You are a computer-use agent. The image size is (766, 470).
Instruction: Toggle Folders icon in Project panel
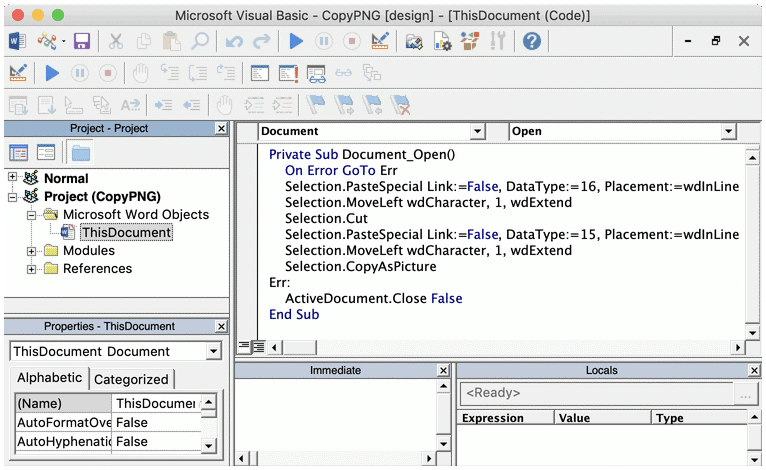pos(81,153)
